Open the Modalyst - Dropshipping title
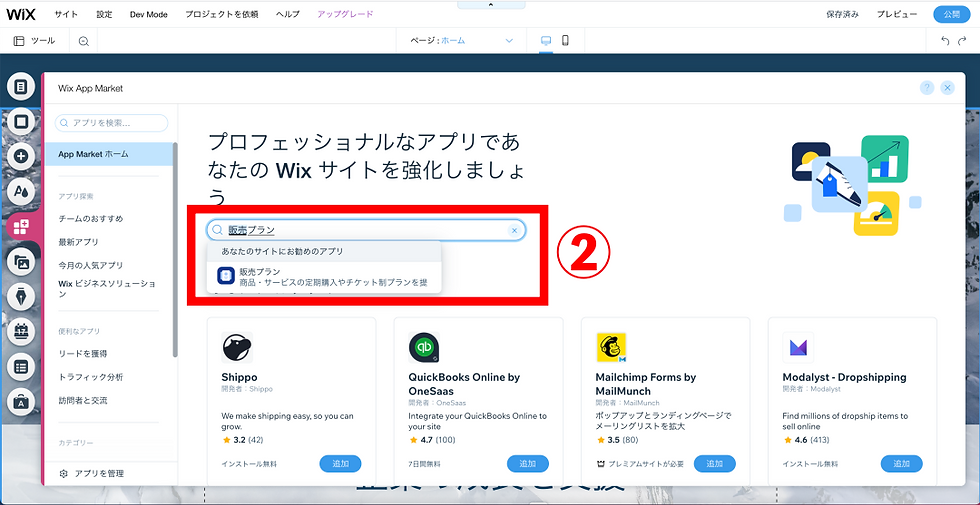The image size is (980, 505). click(844, 378)
